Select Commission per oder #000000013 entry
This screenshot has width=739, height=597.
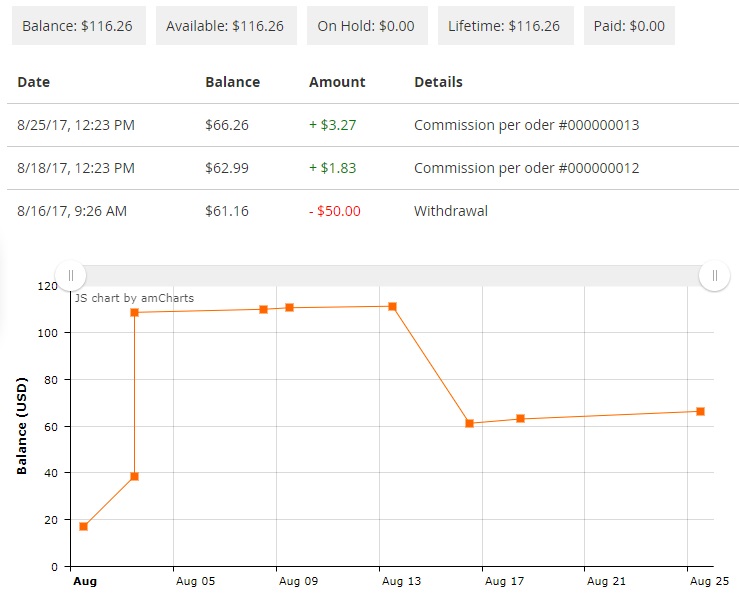pos(526,126)
